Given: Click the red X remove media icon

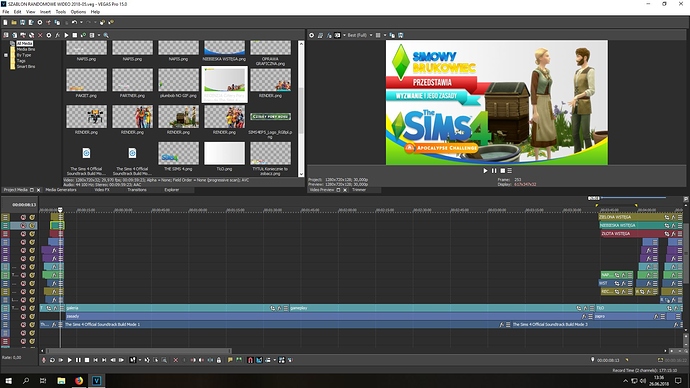Looking at the screenshot, I should 40,35.
